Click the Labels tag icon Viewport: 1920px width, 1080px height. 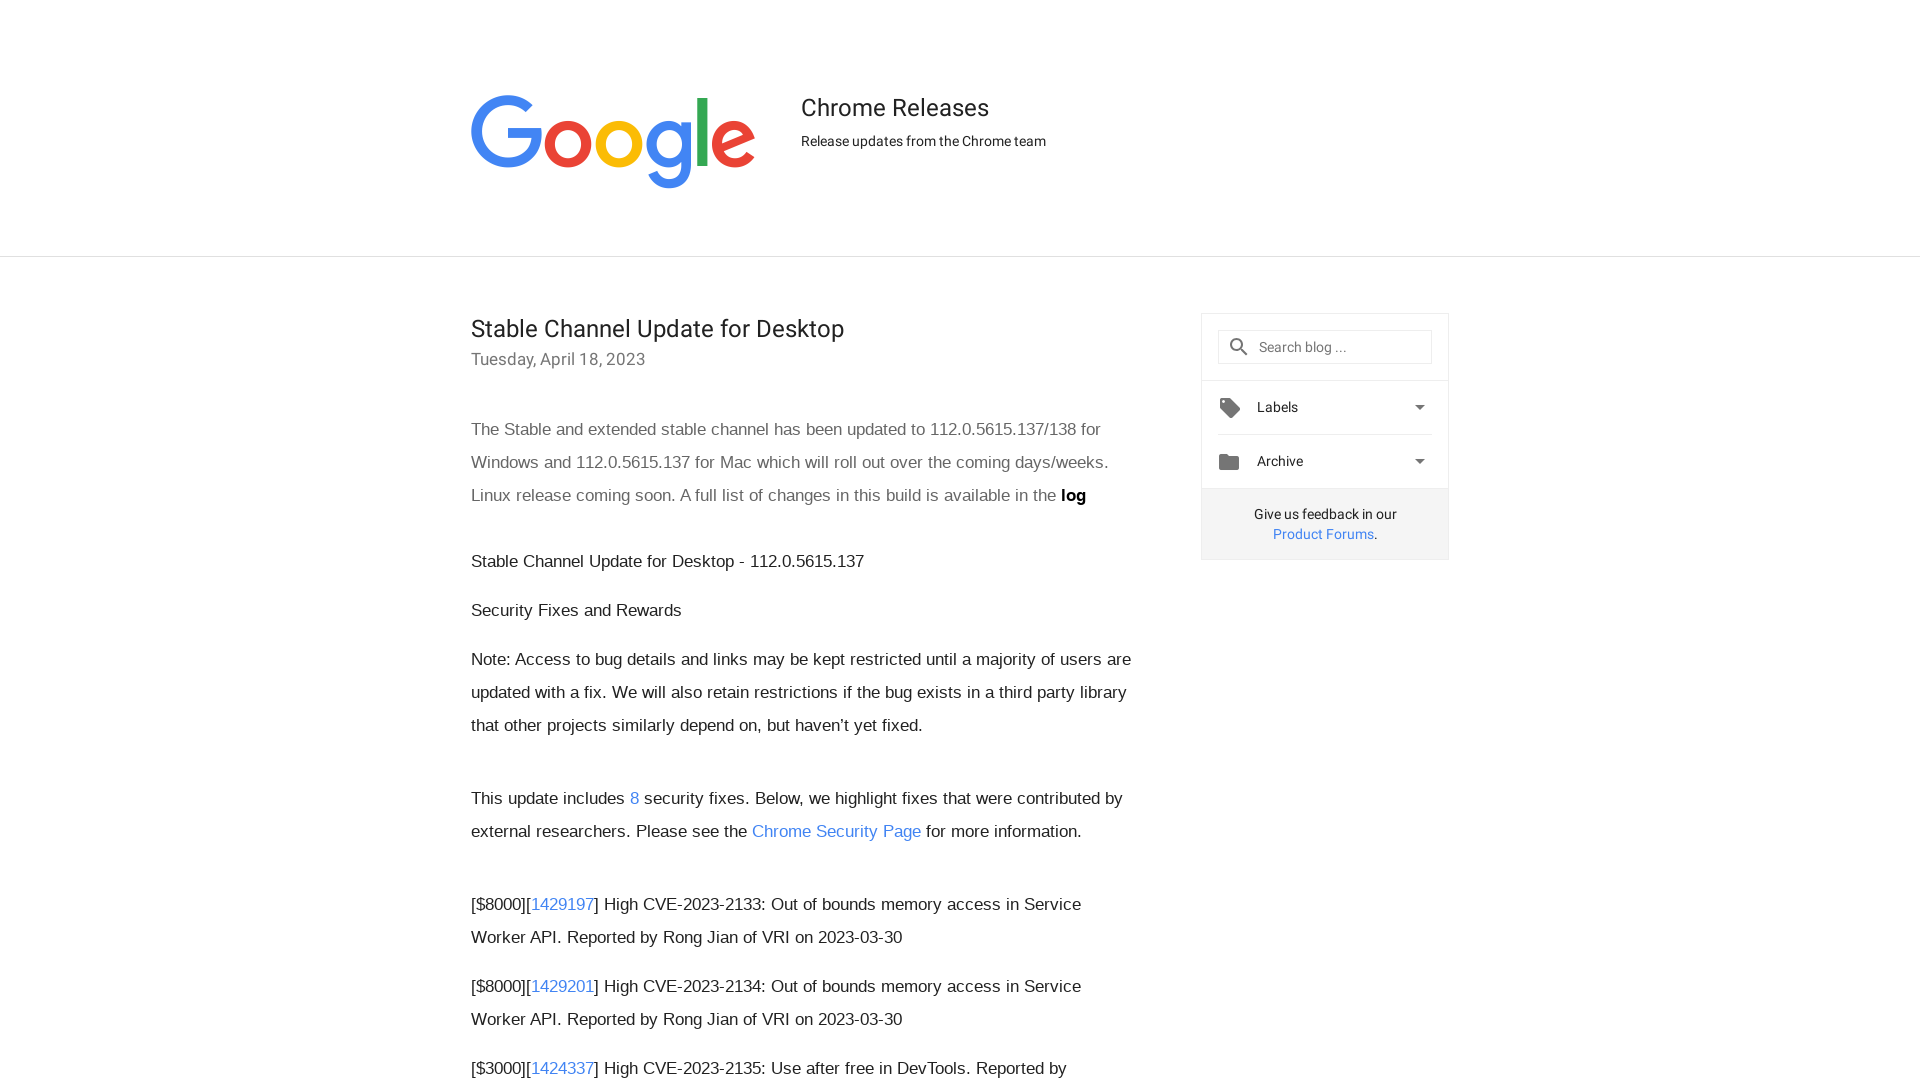click(x=1230, y=406)
